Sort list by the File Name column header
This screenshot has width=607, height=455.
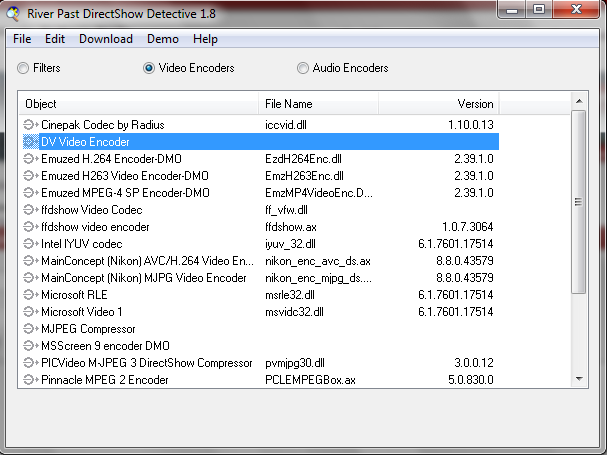pyautogui.click(x=319, y=104)
